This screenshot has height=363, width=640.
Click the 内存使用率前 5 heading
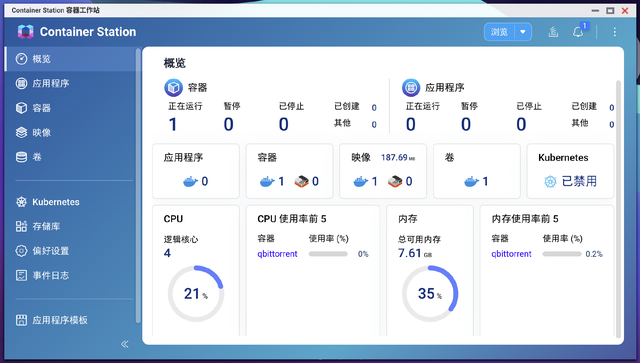pos(525,219)
